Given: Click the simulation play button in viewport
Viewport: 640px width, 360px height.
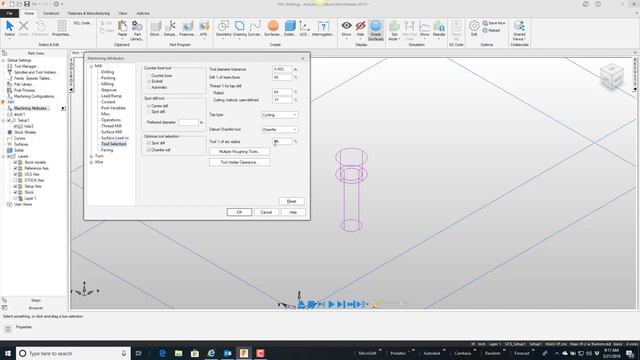Looking at the screenshot, I should pyautogui.click(x=331, y=304).
